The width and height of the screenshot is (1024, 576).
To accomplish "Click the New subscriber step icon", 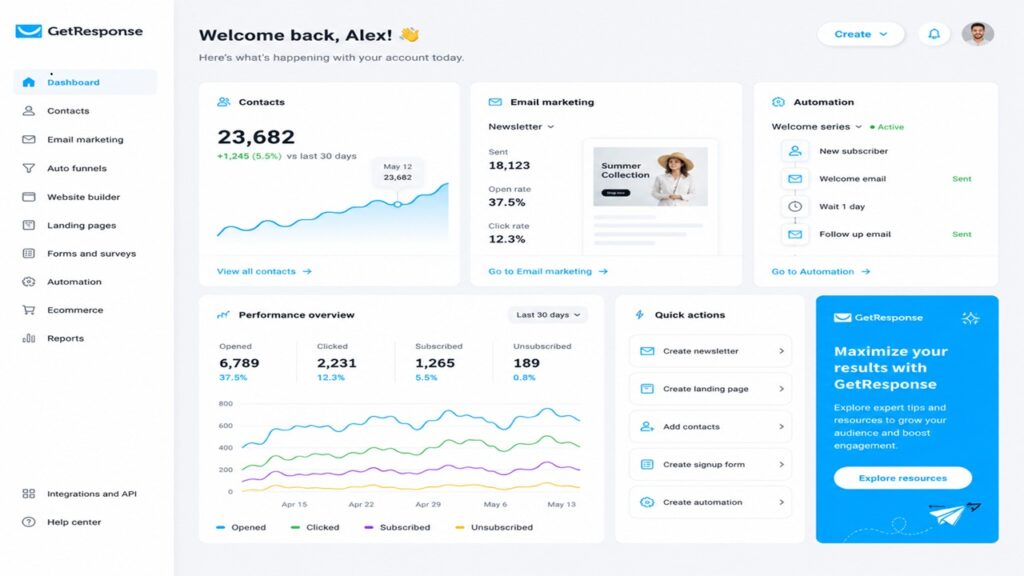I will point(795,151).
